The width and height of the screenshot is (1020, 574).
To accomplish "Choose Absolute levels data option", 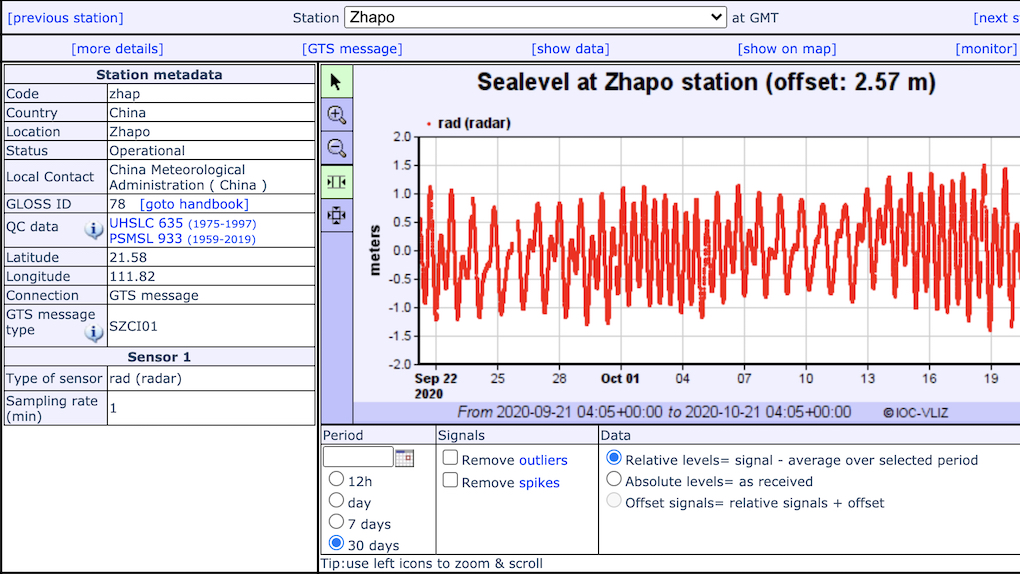I will tap(614, 480).
